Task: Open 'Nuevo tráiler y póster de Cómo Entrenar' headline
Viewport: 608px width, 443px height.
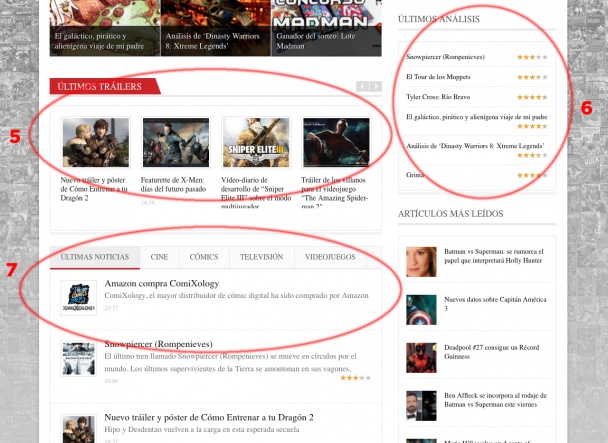Action: tap(209, 418)
